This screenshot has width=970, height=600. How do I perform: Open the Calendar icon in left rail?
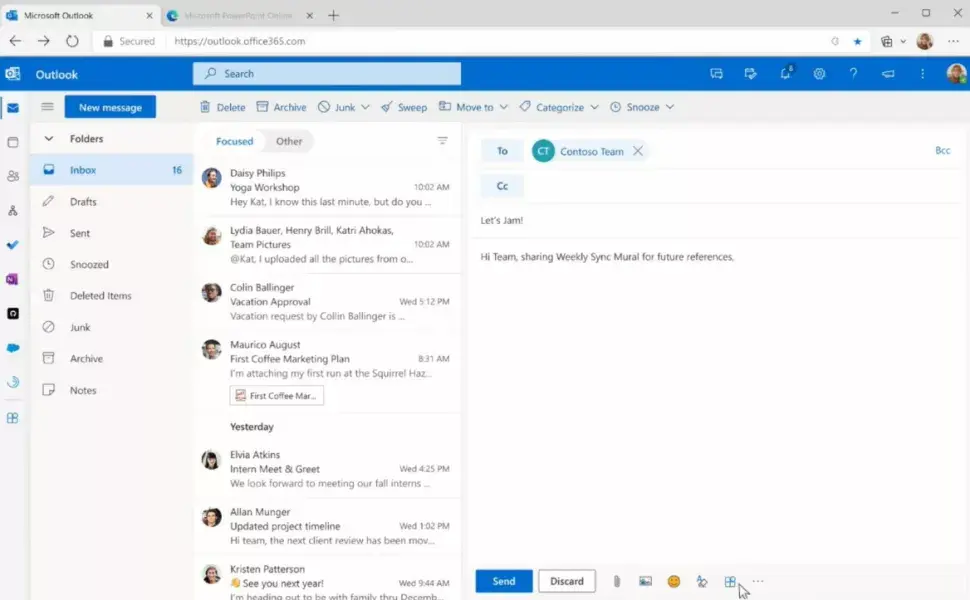coord(12,142)
